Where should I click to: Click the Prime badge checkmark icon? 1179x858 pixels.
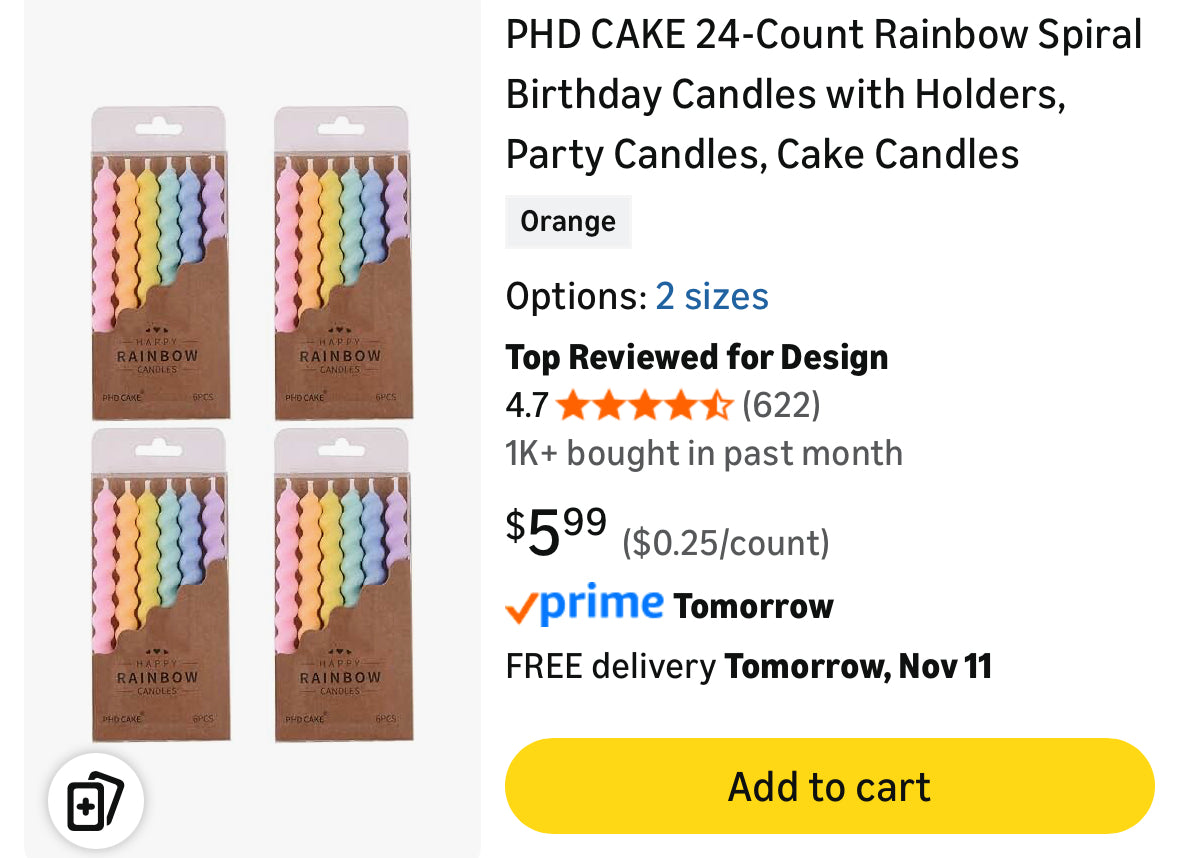point(523,604)
